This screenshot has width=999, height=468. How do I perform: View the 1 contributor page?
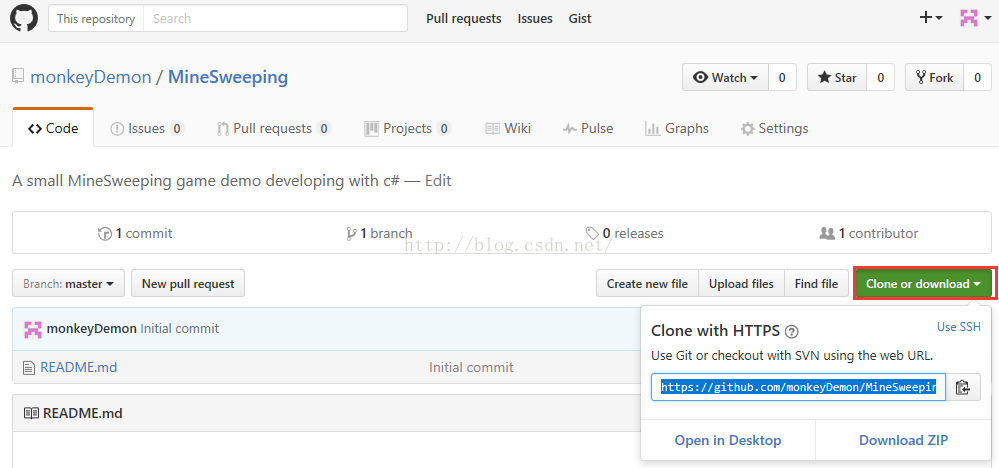(x=869, y=234)
